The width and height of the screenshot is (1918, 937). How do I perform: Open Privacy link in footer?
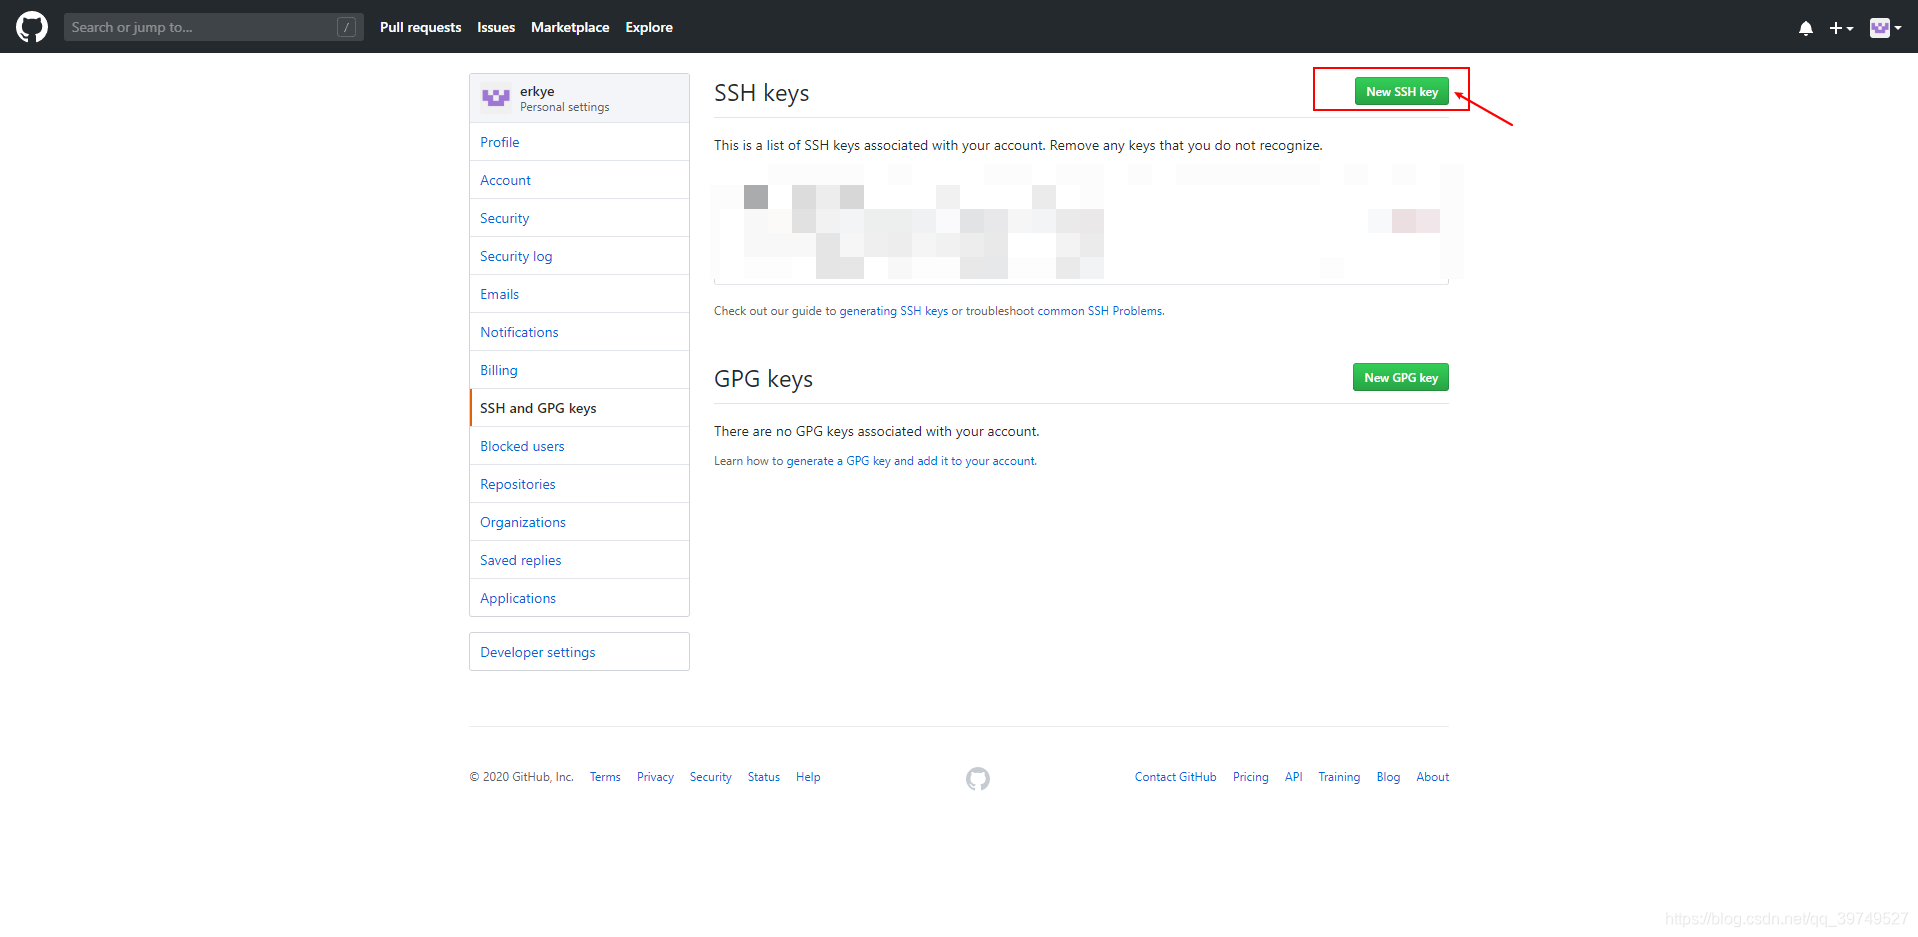[655, 777]
